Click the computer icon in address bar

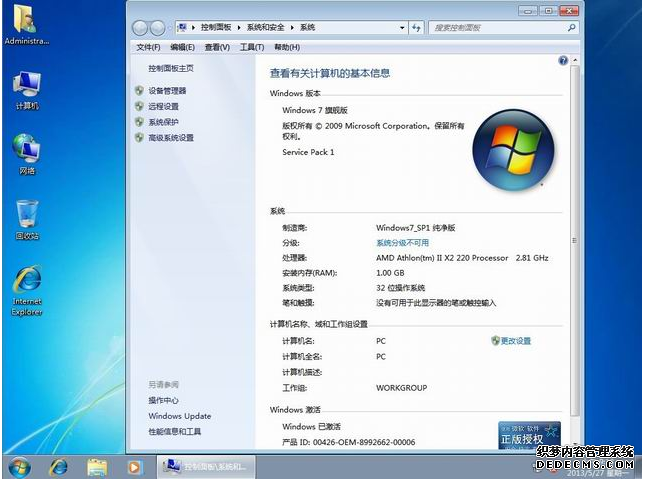point(182,28)
